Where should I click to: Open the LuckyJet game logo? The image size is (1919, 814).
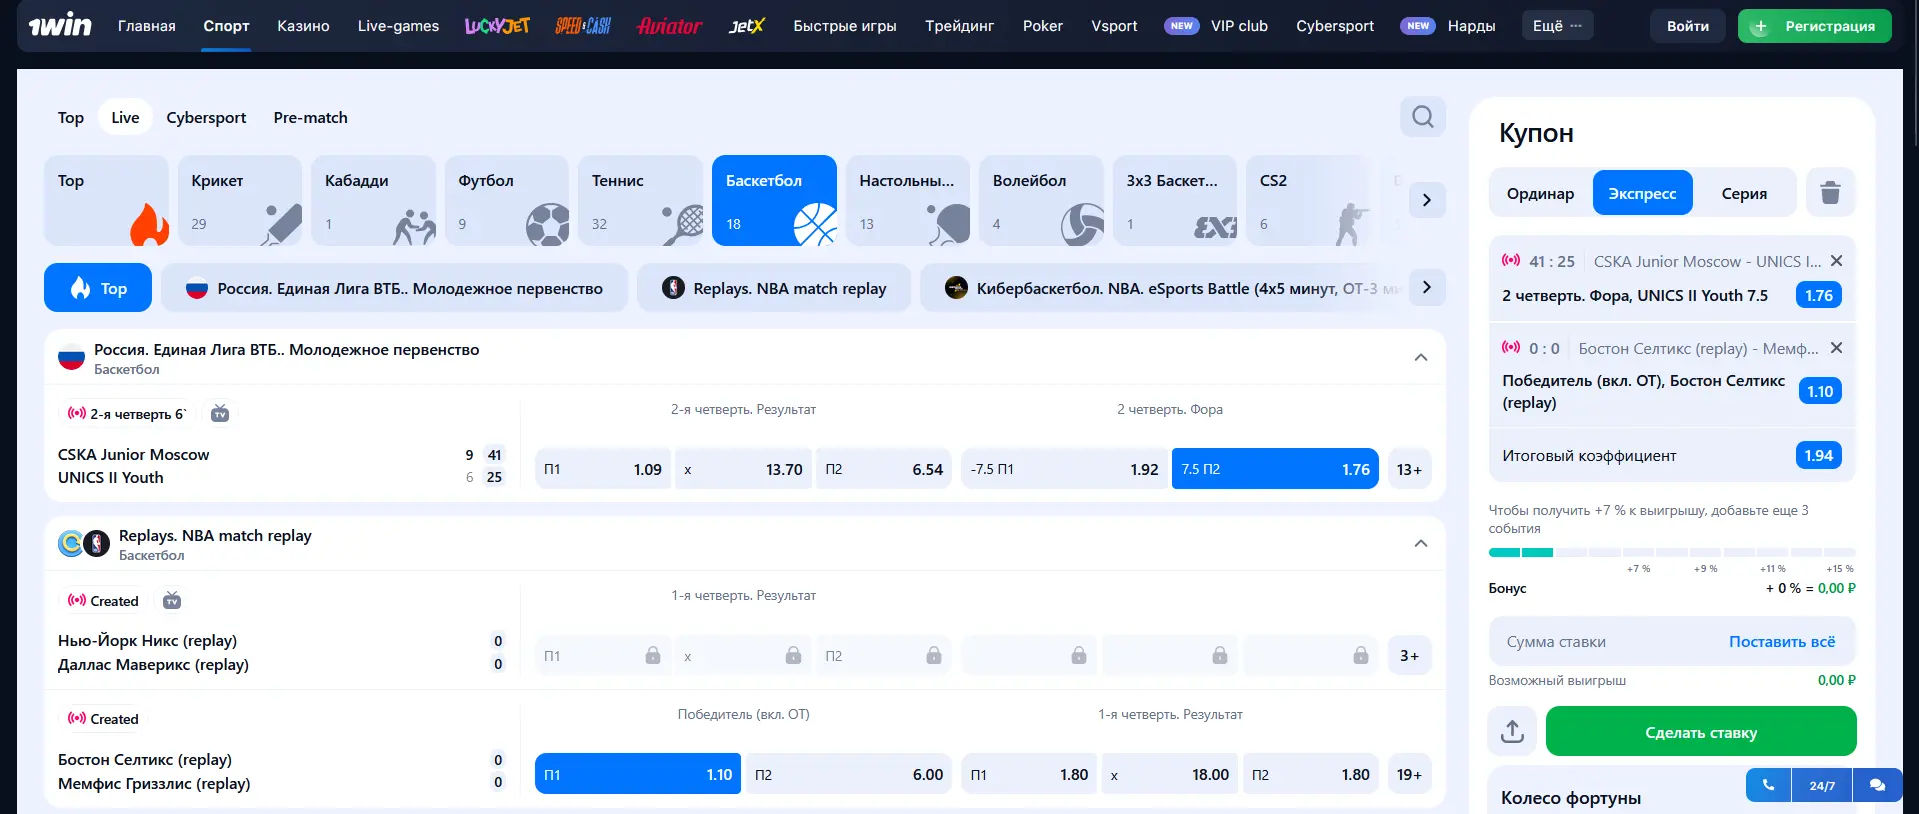[x=497, y=26]
